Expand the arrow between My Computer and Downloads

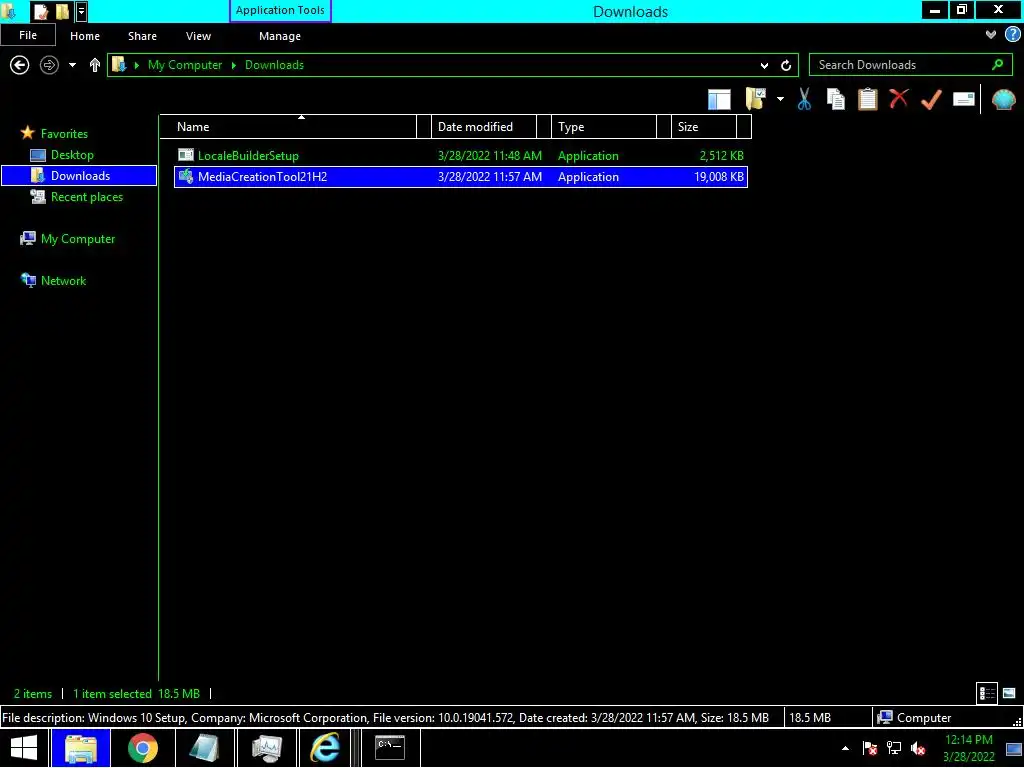coord(234,65)
